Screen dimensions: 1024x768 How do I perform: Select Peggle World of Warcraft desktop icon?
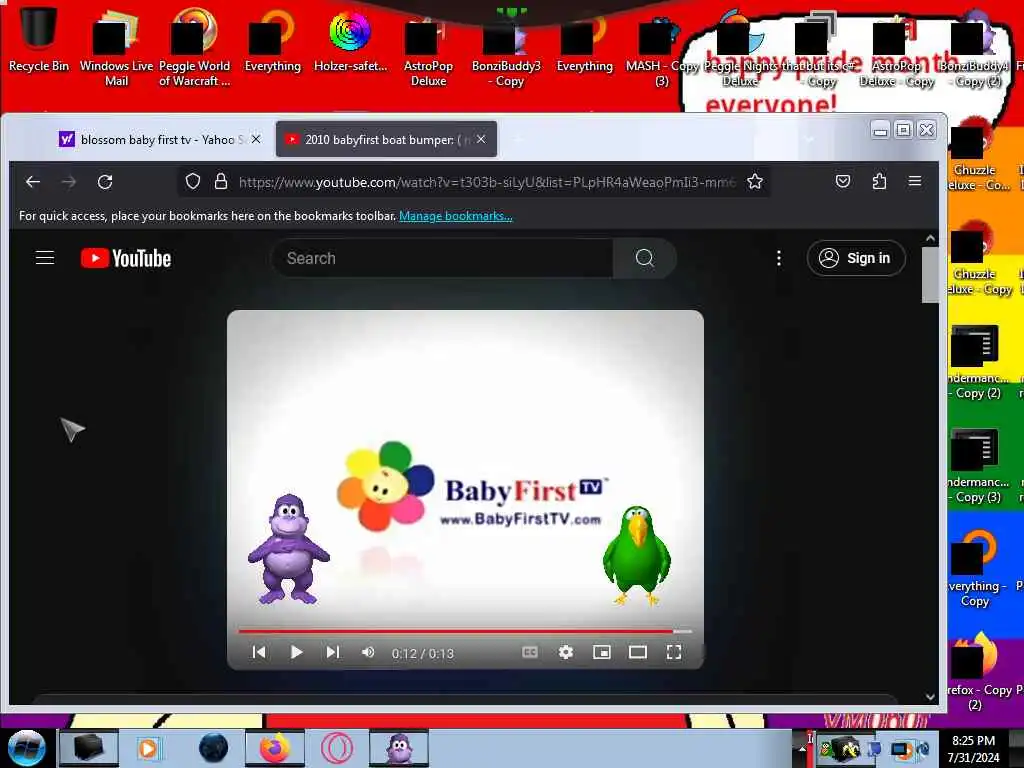(195, 48)
